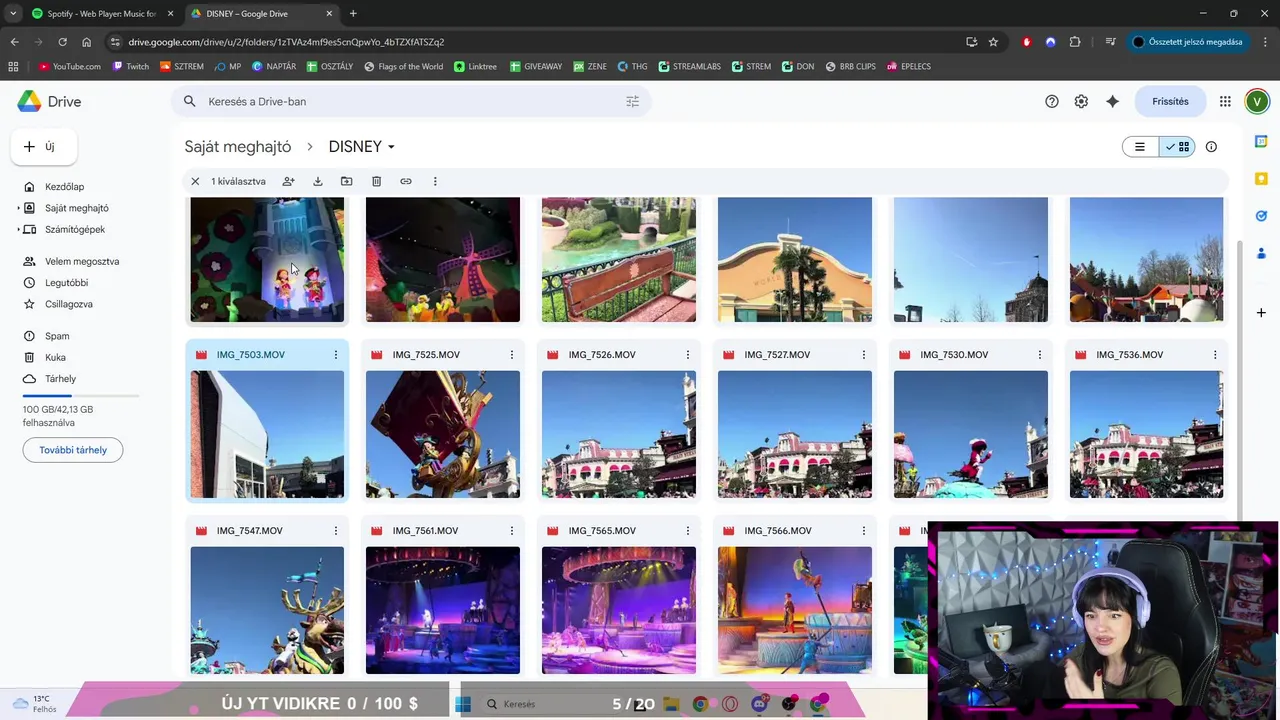
Task: Copy link using the link icon
Action: (405, 181)
